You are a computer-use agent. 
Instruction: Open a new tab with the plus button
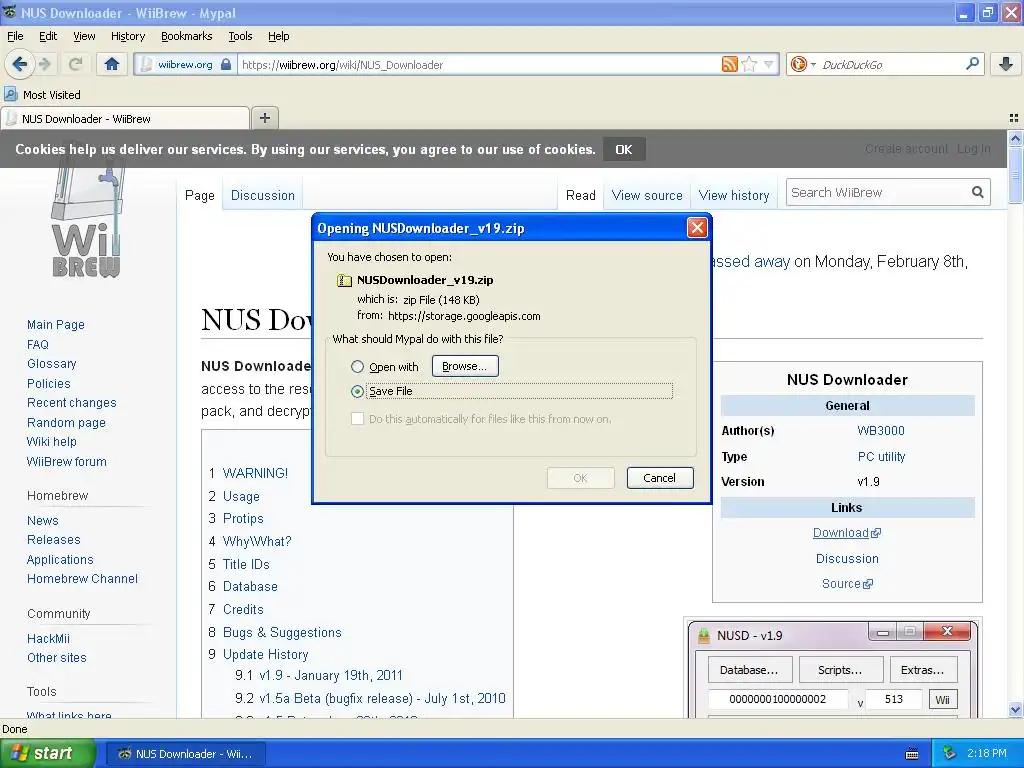point(264,118)
